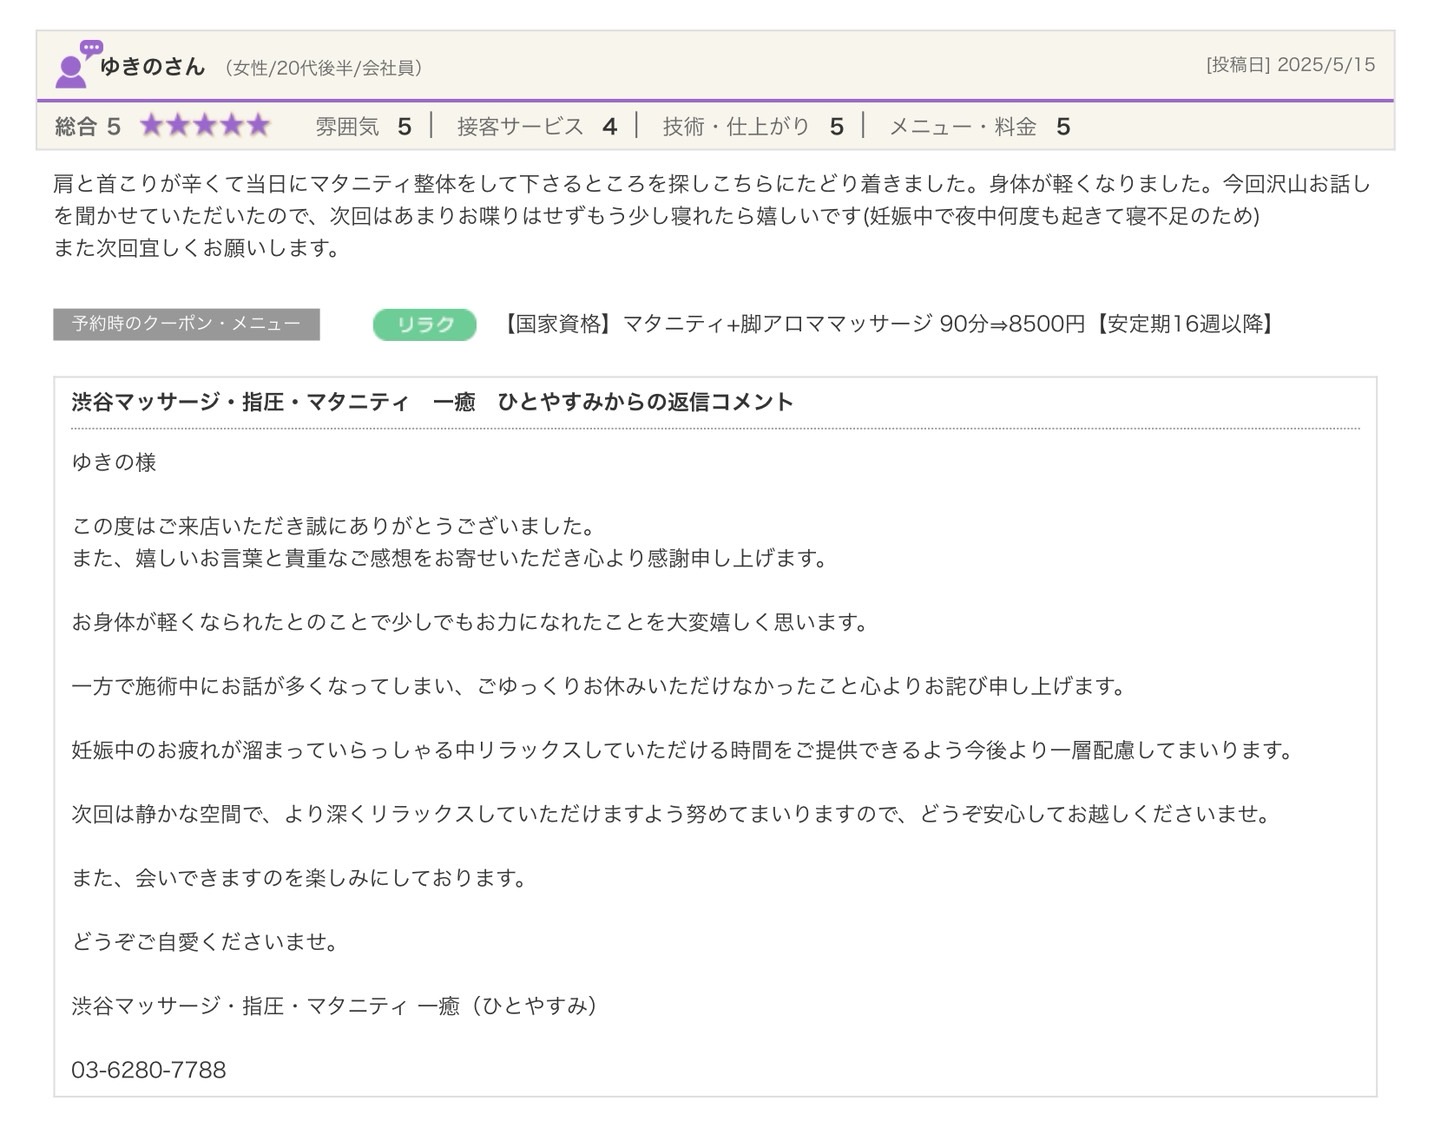Click the review line starting を聞かせていただいたので
The image size is (1434, 1140).
656,216
